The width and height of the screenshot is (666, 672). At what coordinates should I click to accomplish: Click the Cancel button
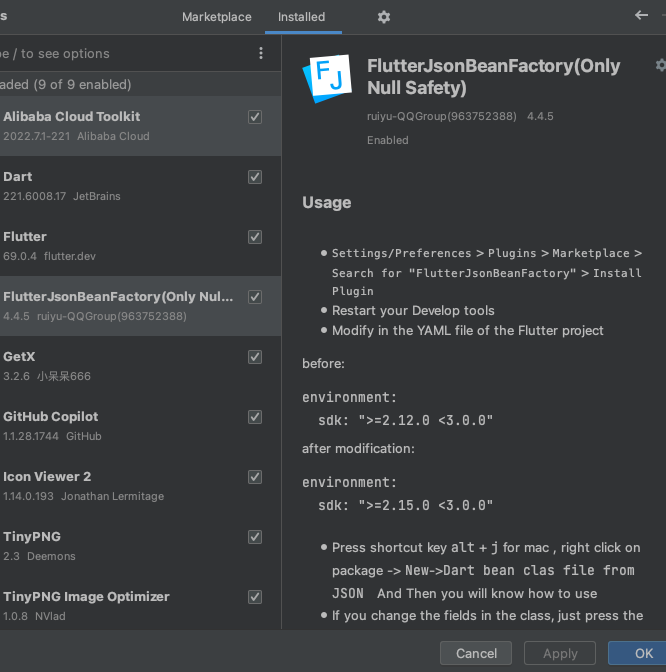pos(476,653)
